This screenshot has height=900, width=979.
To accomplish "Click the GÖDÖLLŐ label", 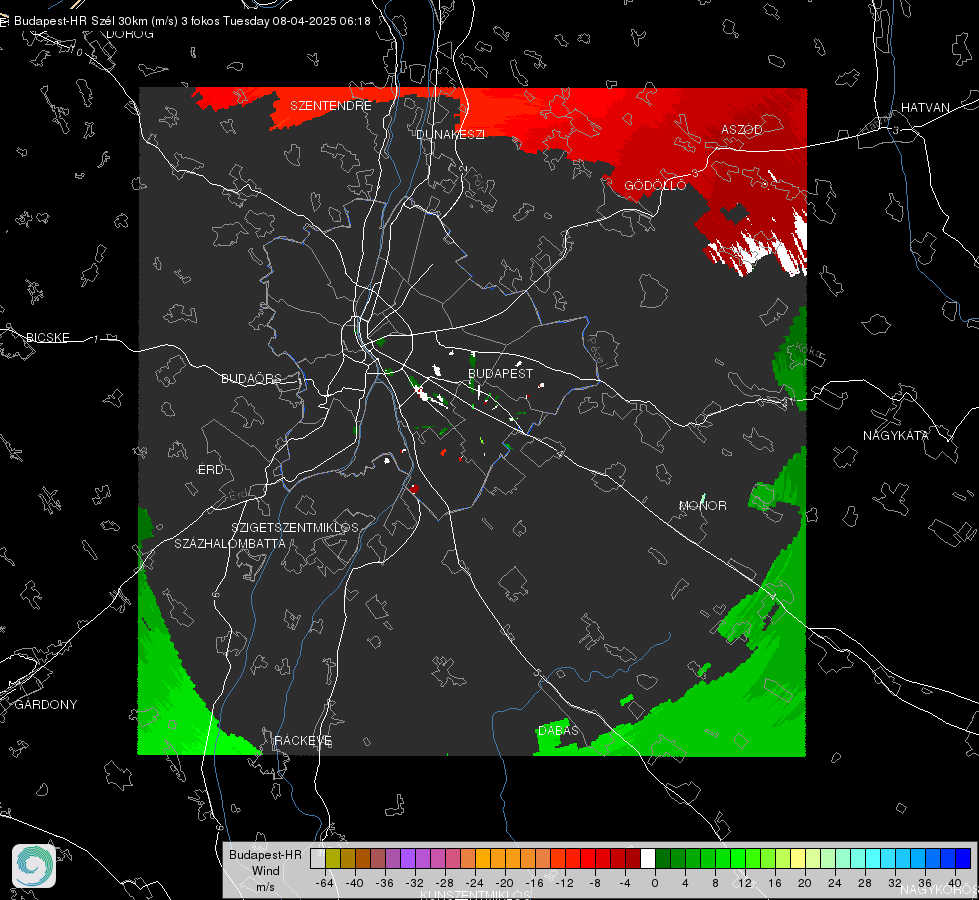I will pos(655,185).
